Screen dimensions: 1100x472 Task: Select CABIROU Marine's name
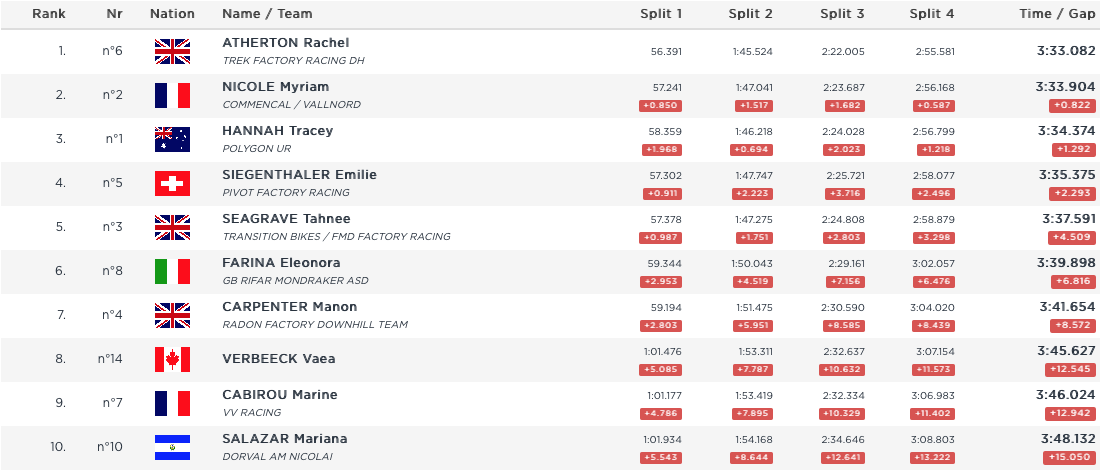279,395
